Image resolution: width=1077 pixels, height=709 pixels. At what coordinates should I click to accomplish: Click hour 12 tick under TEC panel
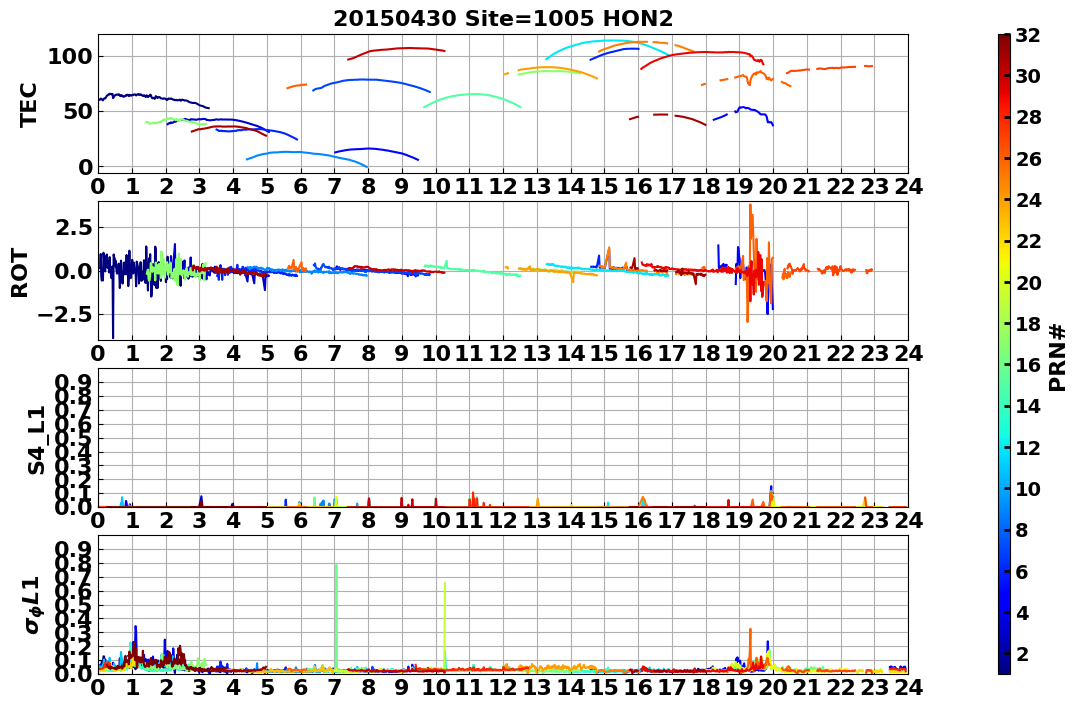pyautogui.click(x=503, y=185)
